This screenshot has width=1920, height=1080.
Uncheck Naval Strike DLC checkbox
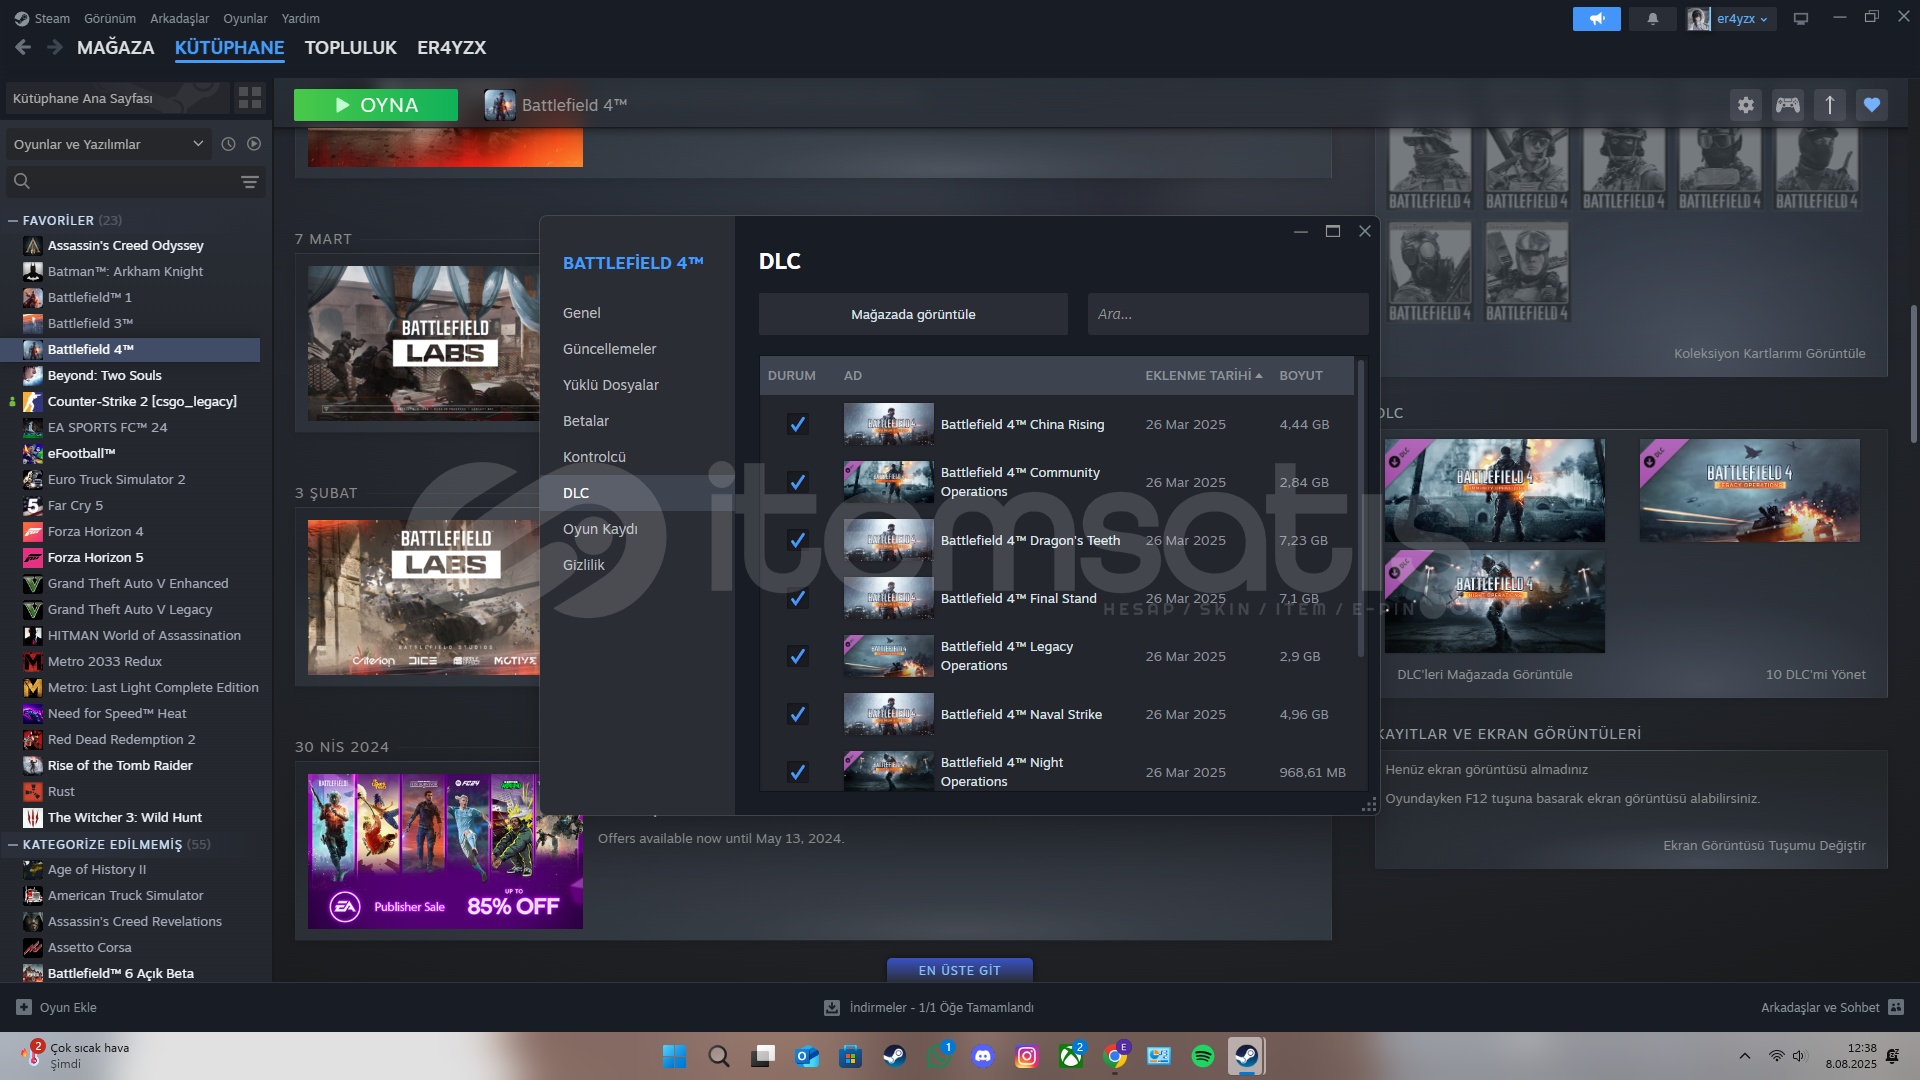[x=797, y=714]
